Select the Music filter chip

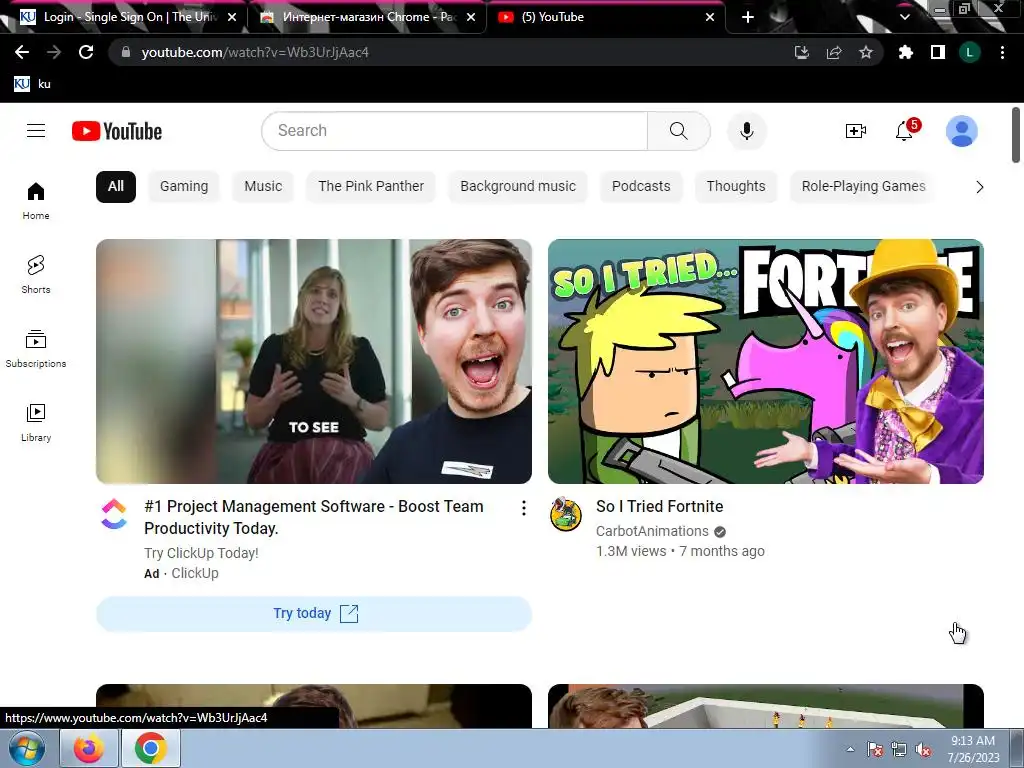(x=263, y=187)
